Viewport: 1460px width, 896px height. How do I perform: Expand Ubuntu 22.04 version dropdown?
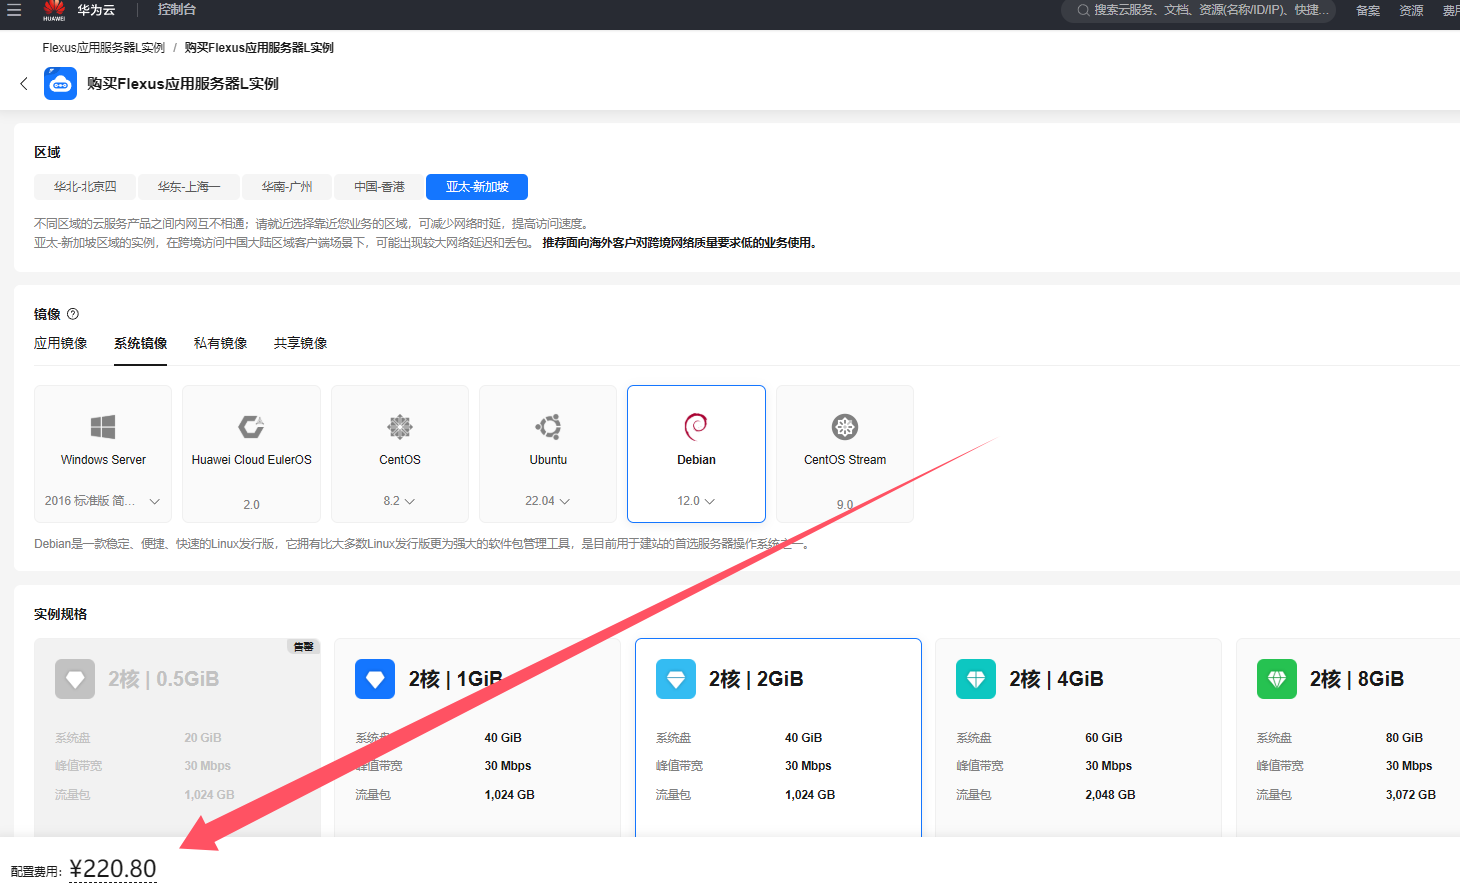(548, 501)
